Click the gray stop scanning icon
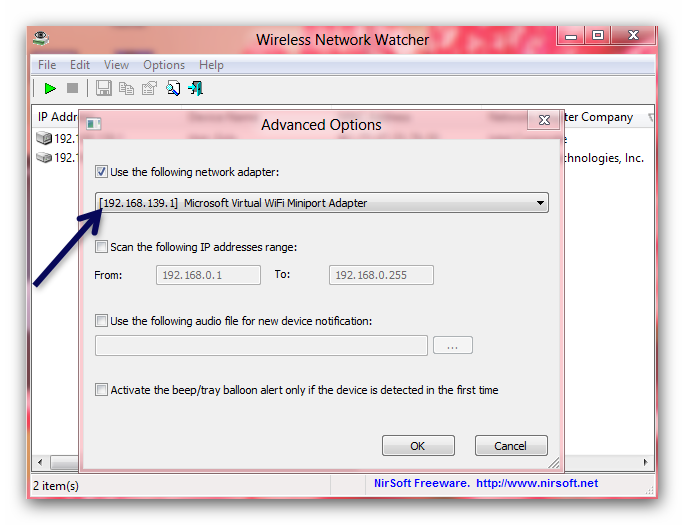This screenshot has height=525, width=684. [x=73, y=89]
